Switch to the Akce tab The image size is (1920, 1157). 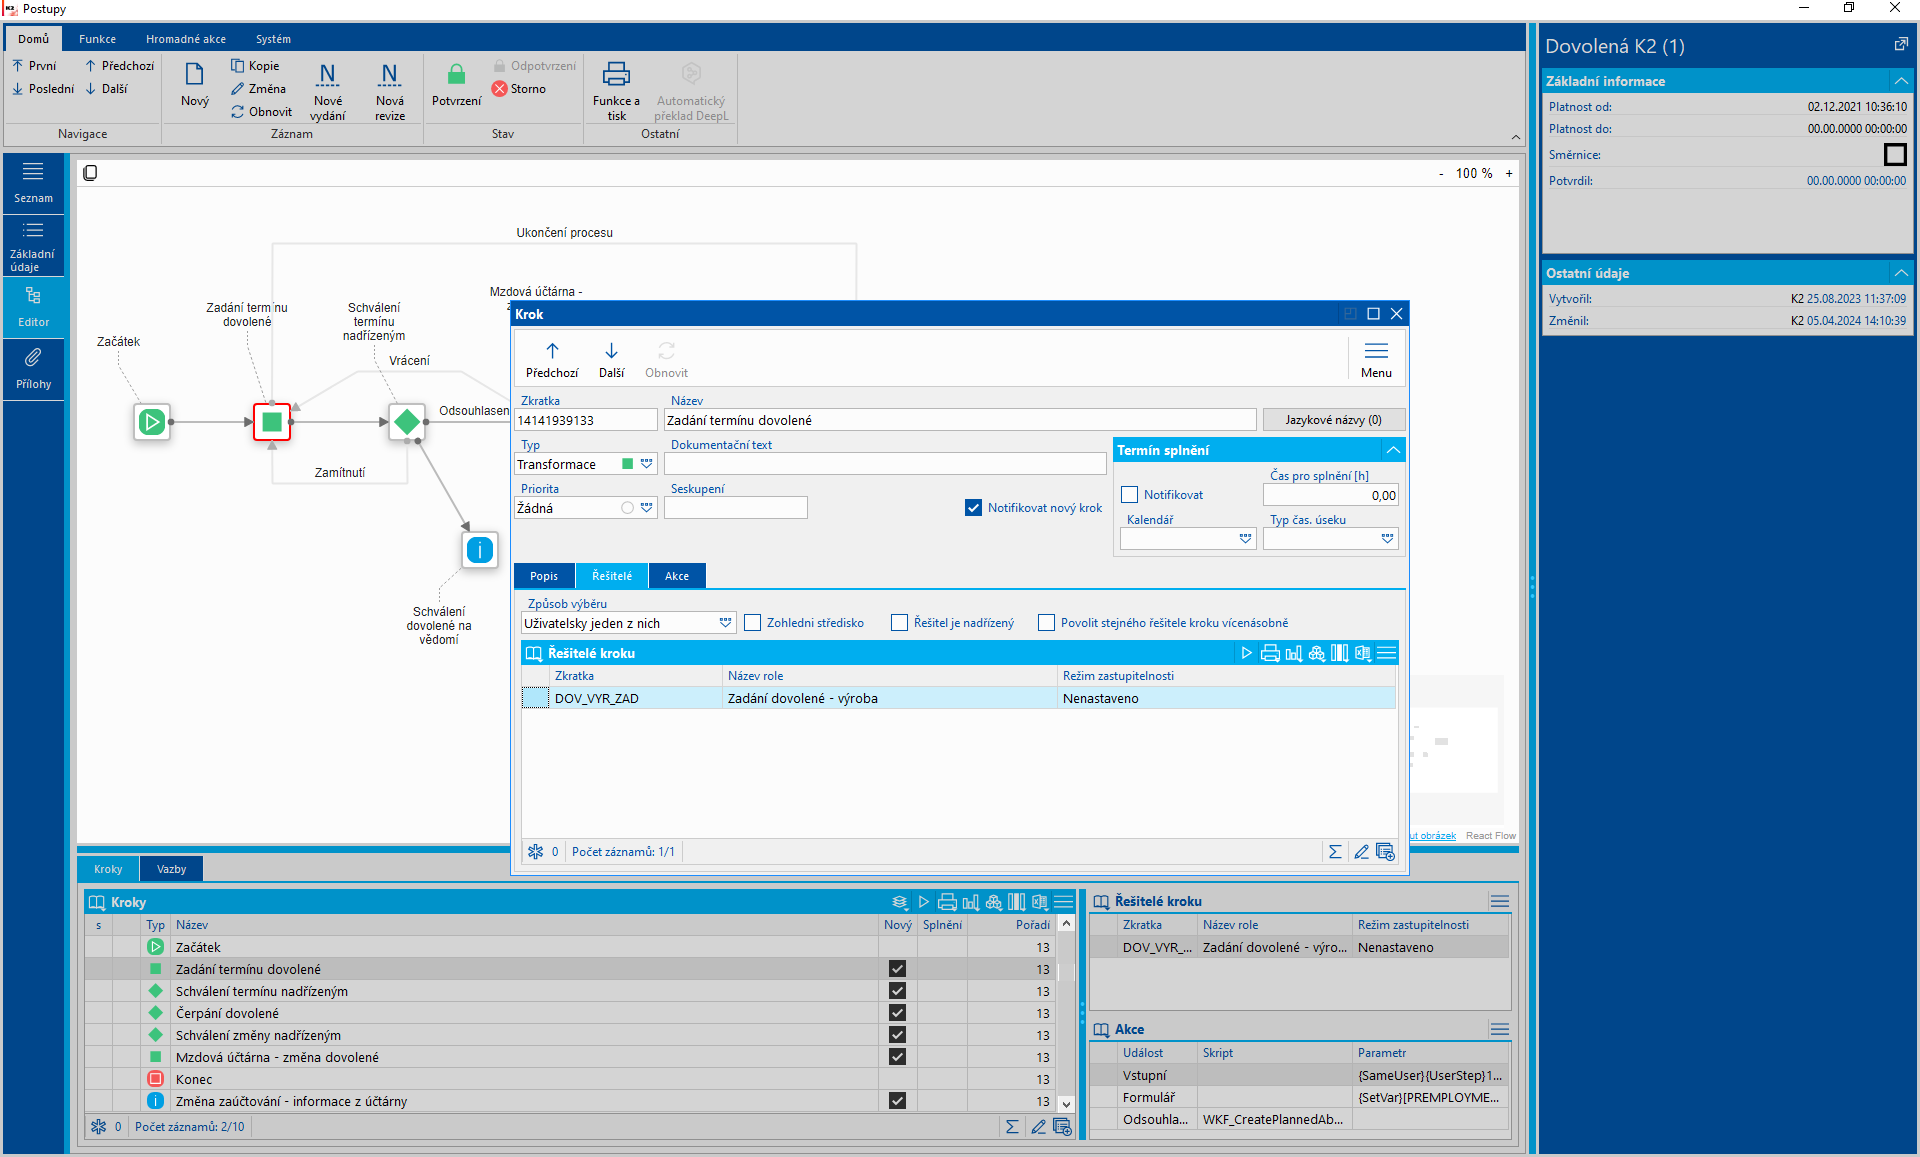pyautogui.click(x=677, y=576)
